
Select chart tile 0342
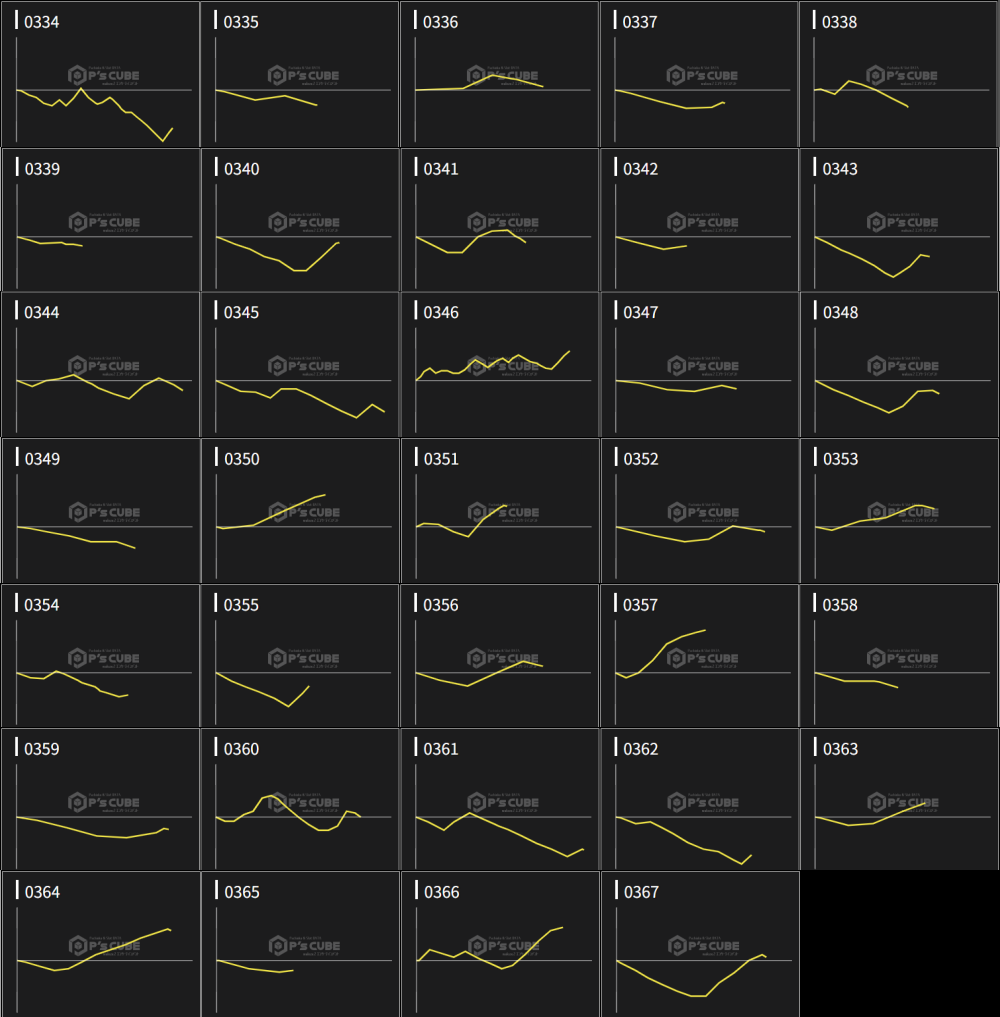point(699,221)
